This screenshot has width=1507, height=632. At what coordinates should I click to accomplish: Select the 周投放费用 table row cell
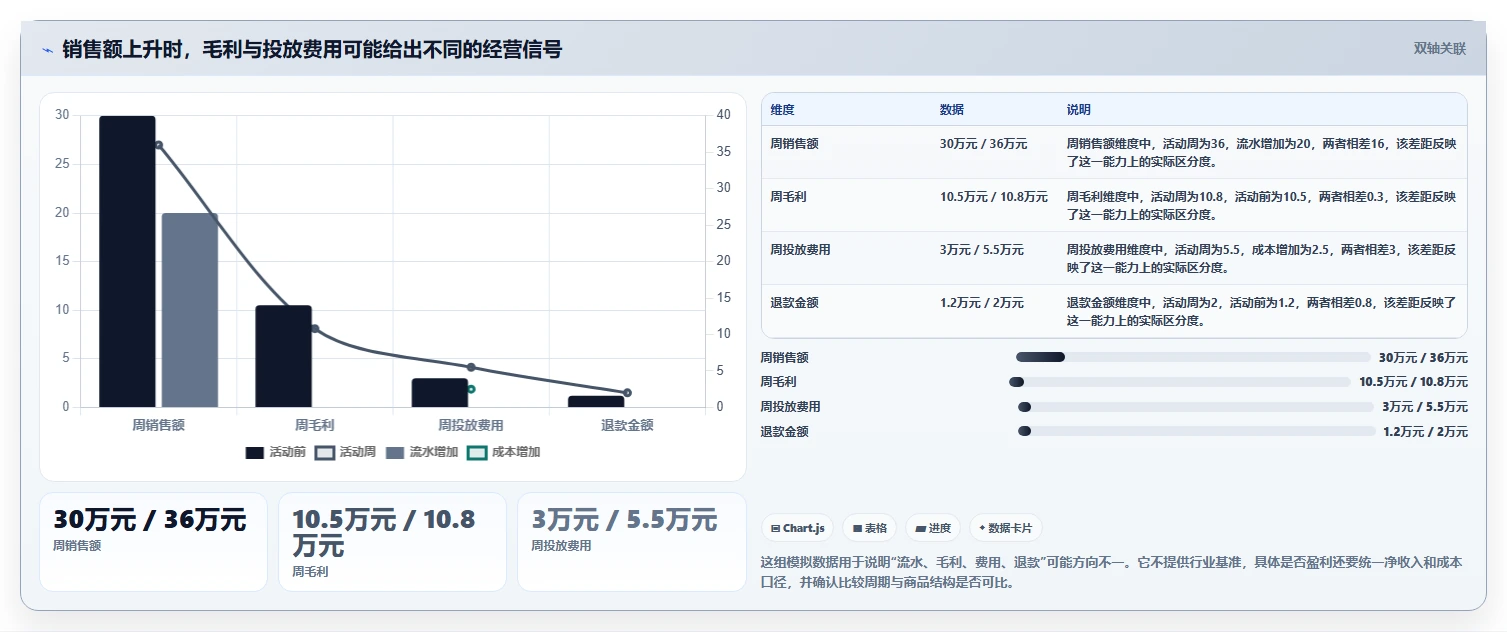800,250
